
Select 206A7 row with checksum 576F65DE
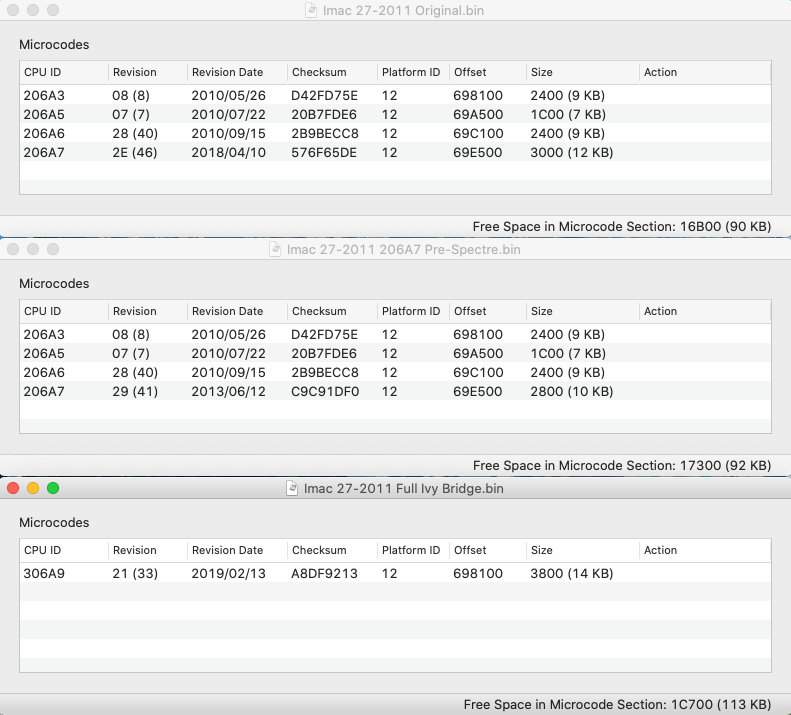coord(396,152)
